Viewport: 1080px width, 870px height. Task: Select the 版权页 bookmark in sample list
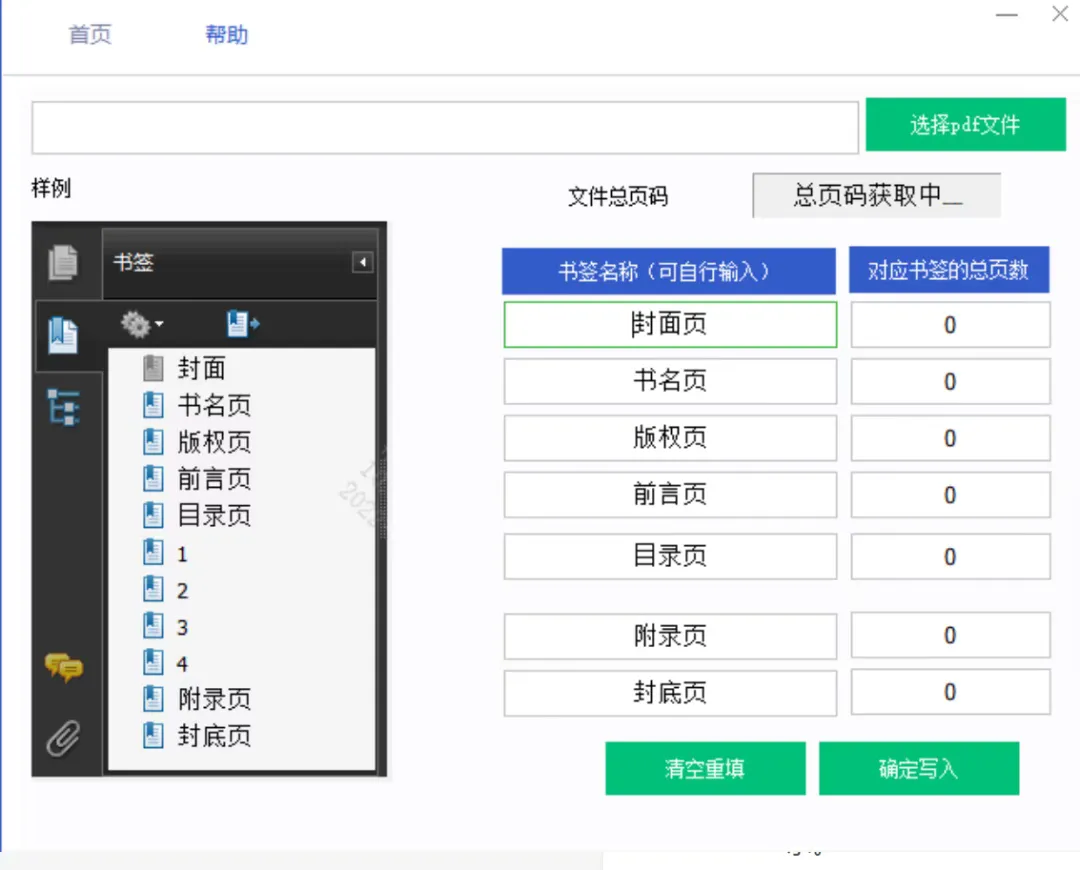click(x=213, y=442)
